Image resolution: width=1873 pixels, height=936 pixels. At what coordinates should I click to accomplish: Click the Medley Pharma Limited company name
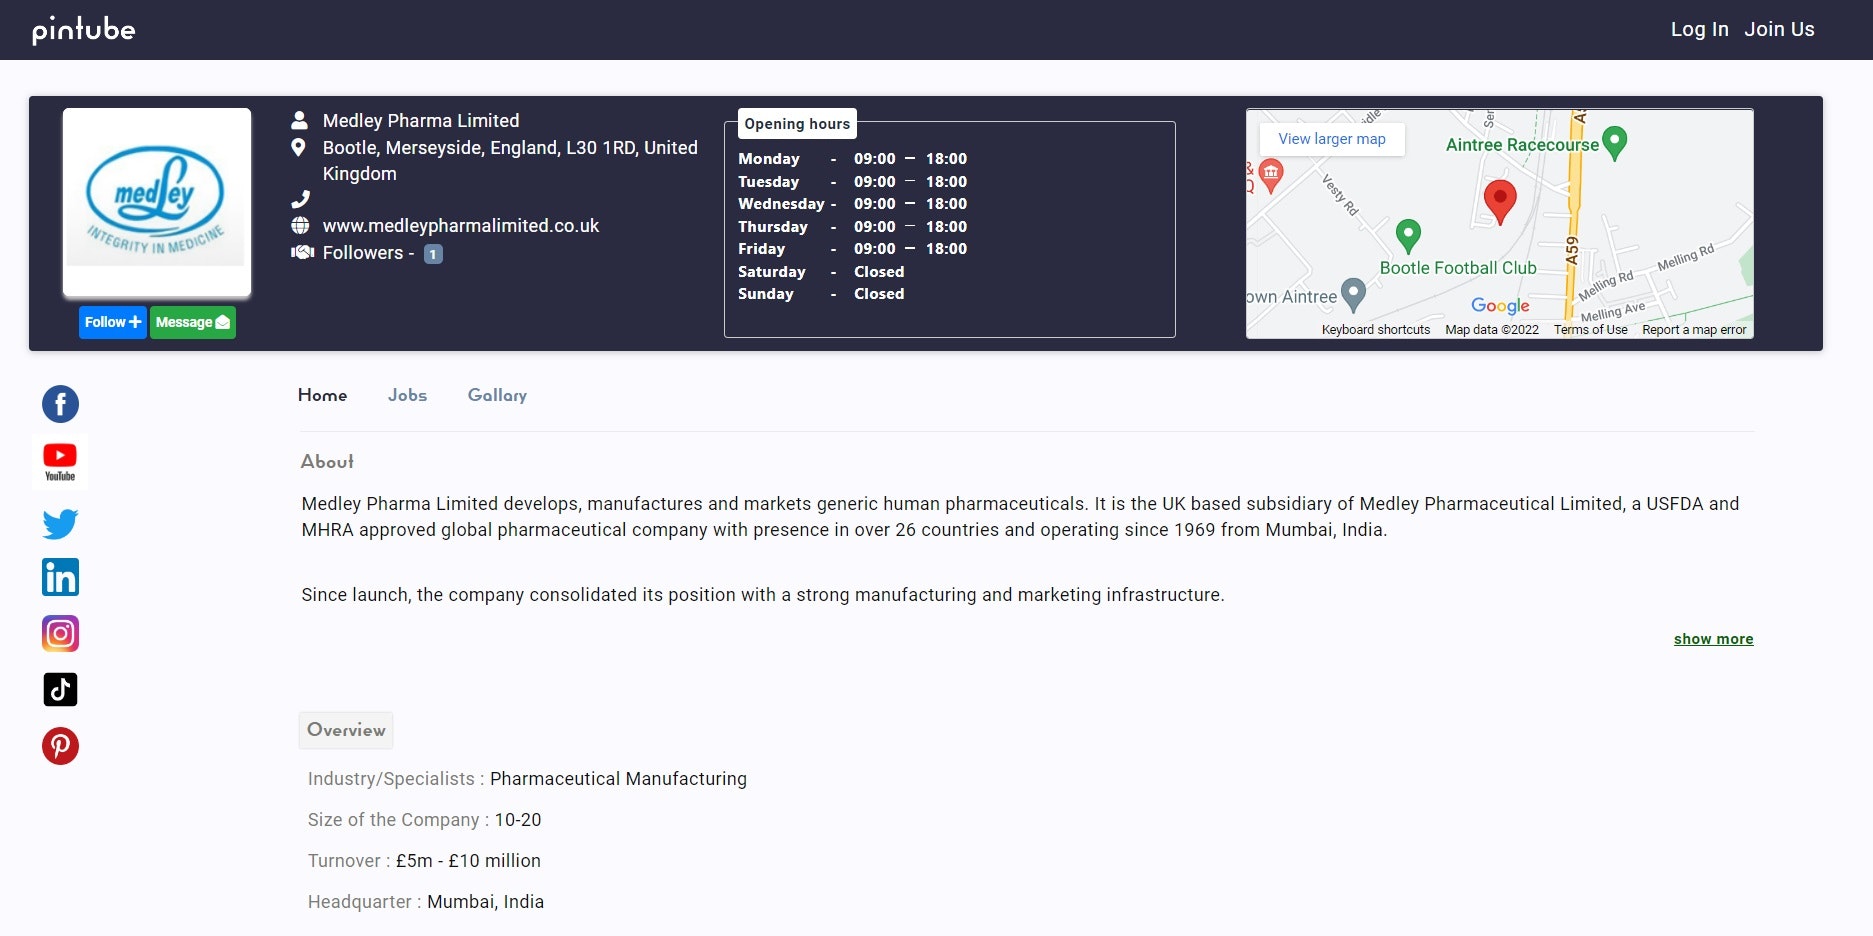421,121
